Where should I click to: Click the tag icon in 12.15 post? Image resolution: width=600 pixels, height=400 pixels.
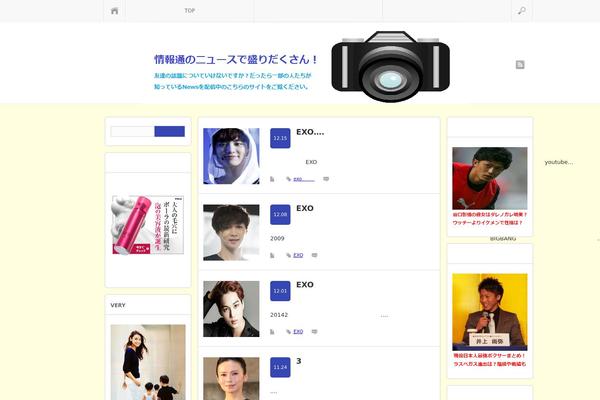click(289, 179)
